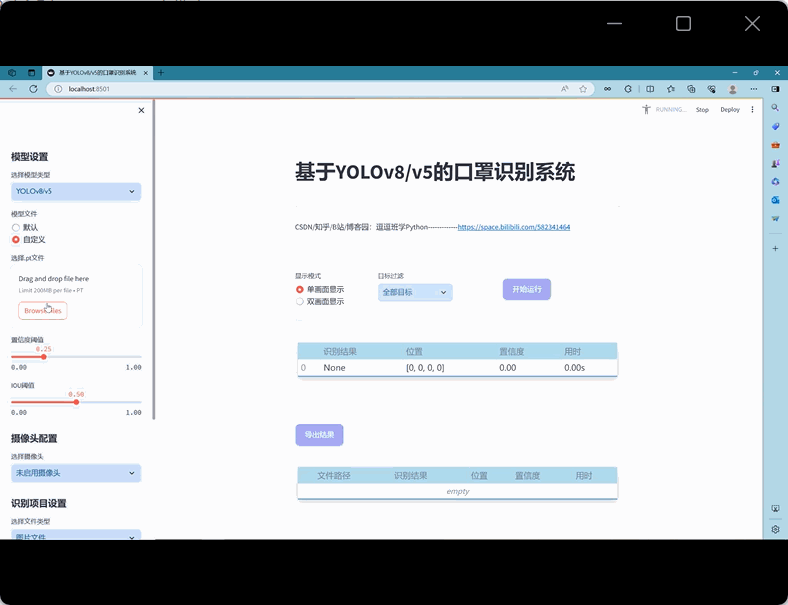Expand the YOLOv8/v5 model type dropdown
The width and height of the screenshot is (788, 605).
point(76,191)
